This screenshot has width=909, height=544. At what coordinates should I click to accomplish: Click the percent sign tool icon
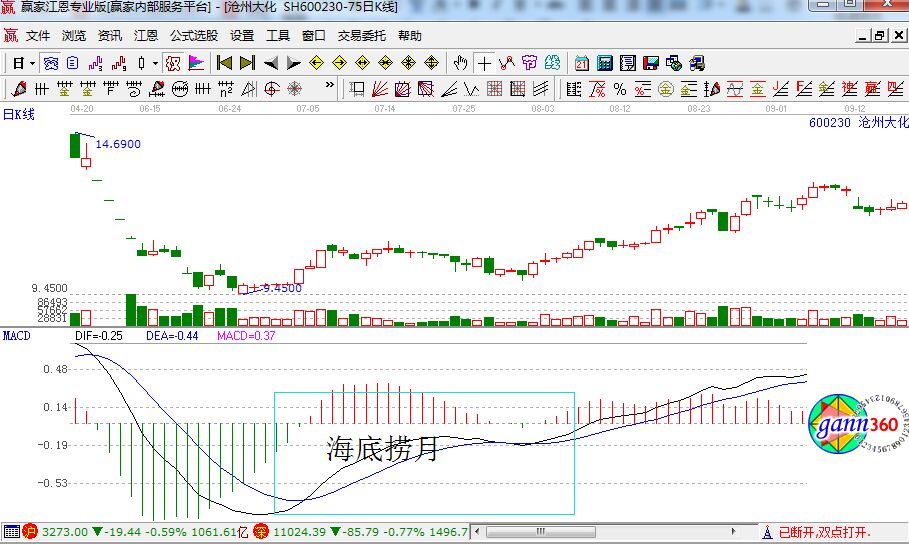click(620, 89)
